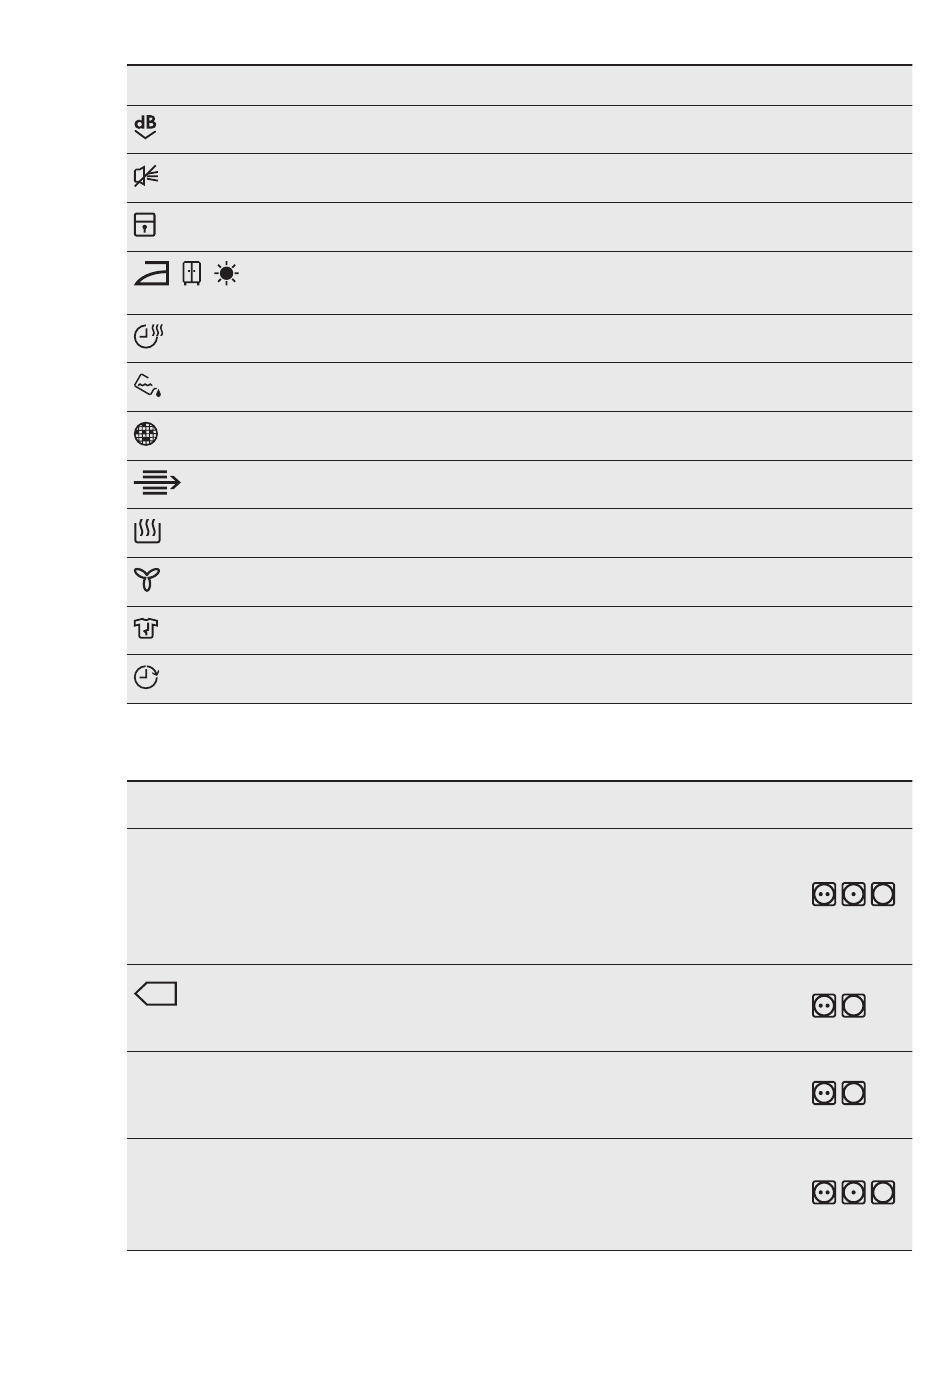Click the cupboard dry wardrobe icon
950x1374 pixels.
193,273
